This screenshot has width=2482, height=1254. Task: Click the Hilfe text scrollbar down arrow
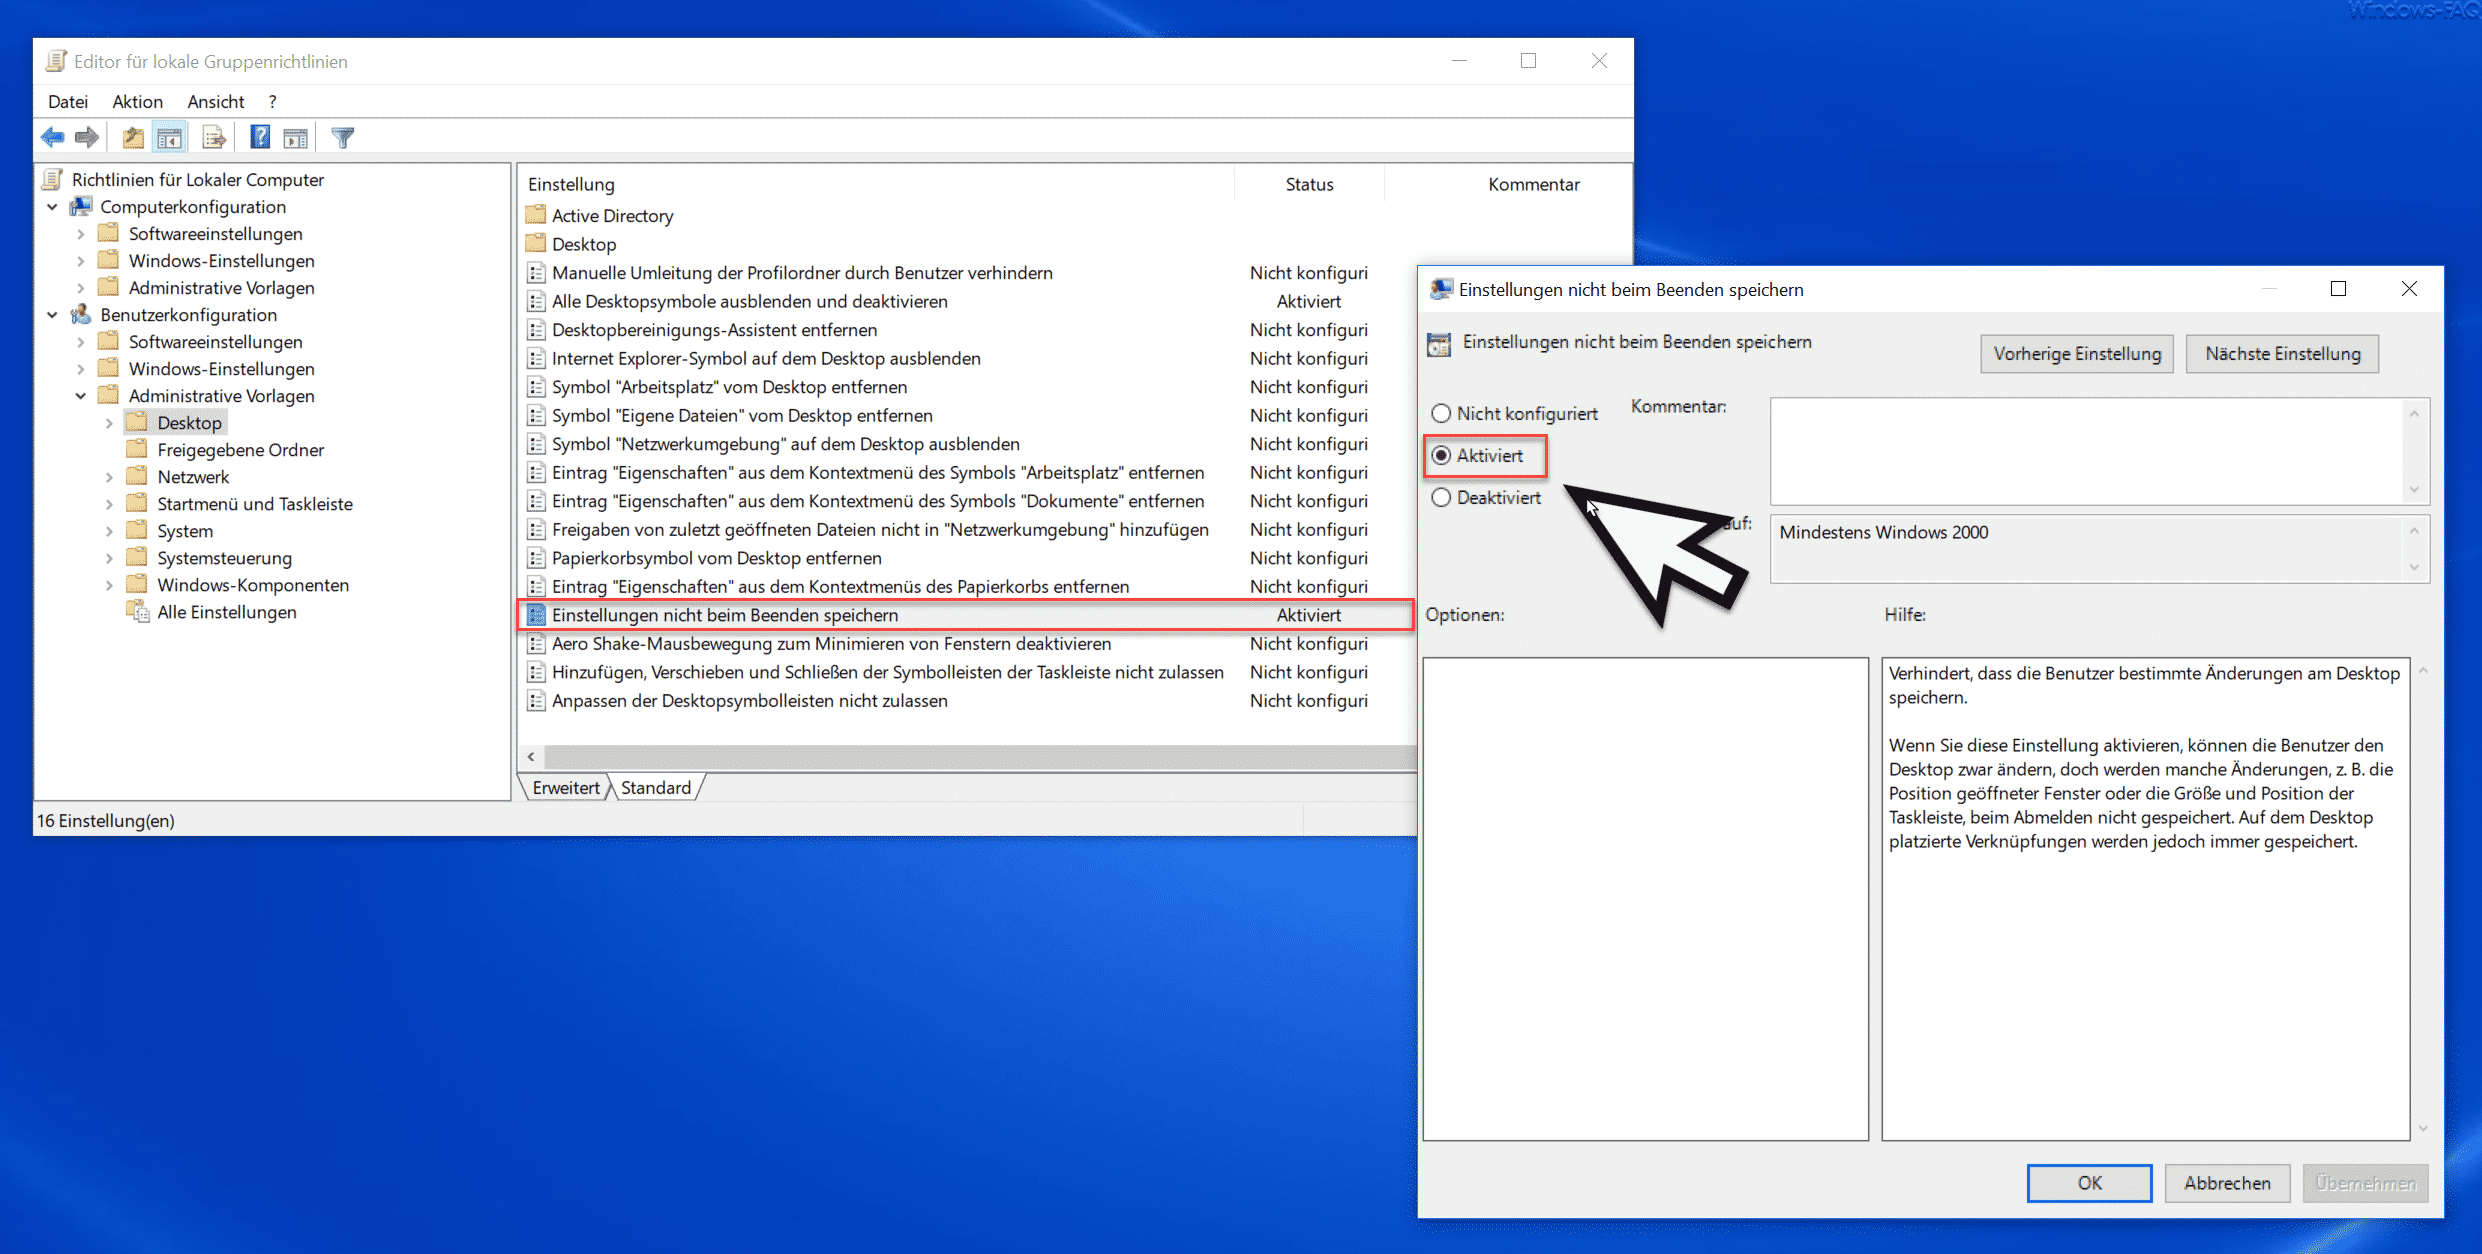(x=2424, y=1129)
